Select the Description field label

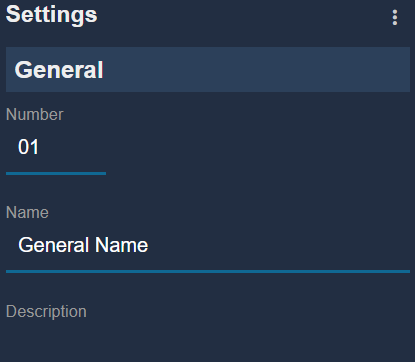46,312
